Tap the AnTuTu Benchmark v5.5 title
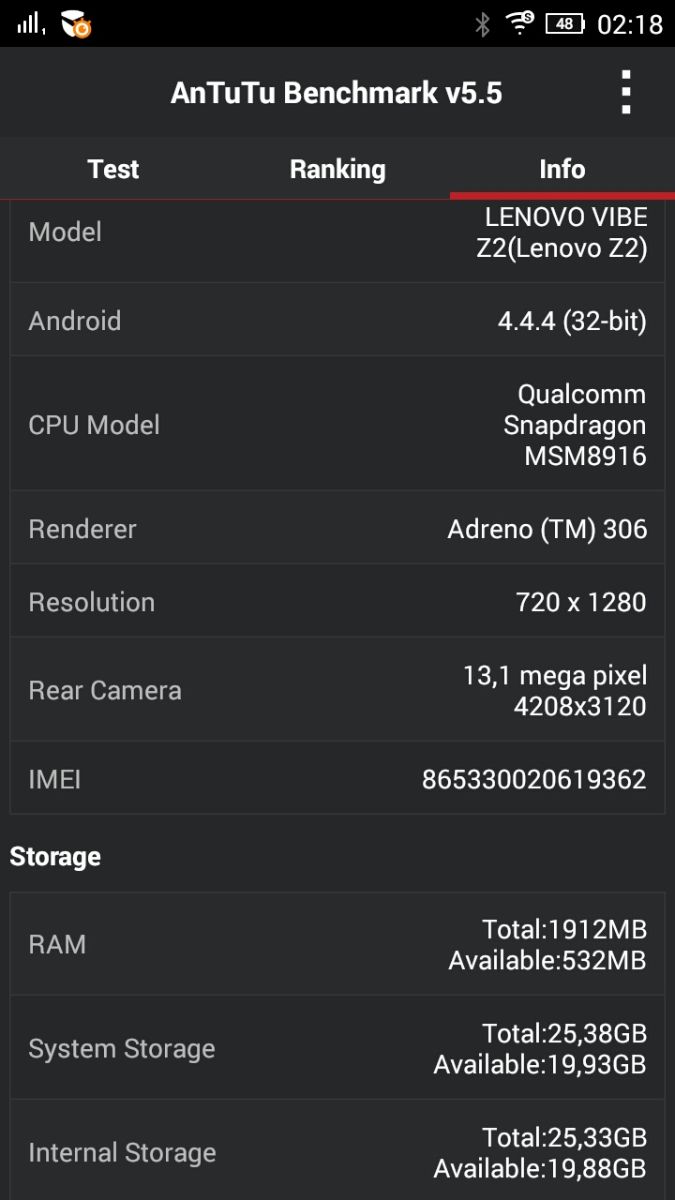The image size is (675, 1200). point(336,93)
